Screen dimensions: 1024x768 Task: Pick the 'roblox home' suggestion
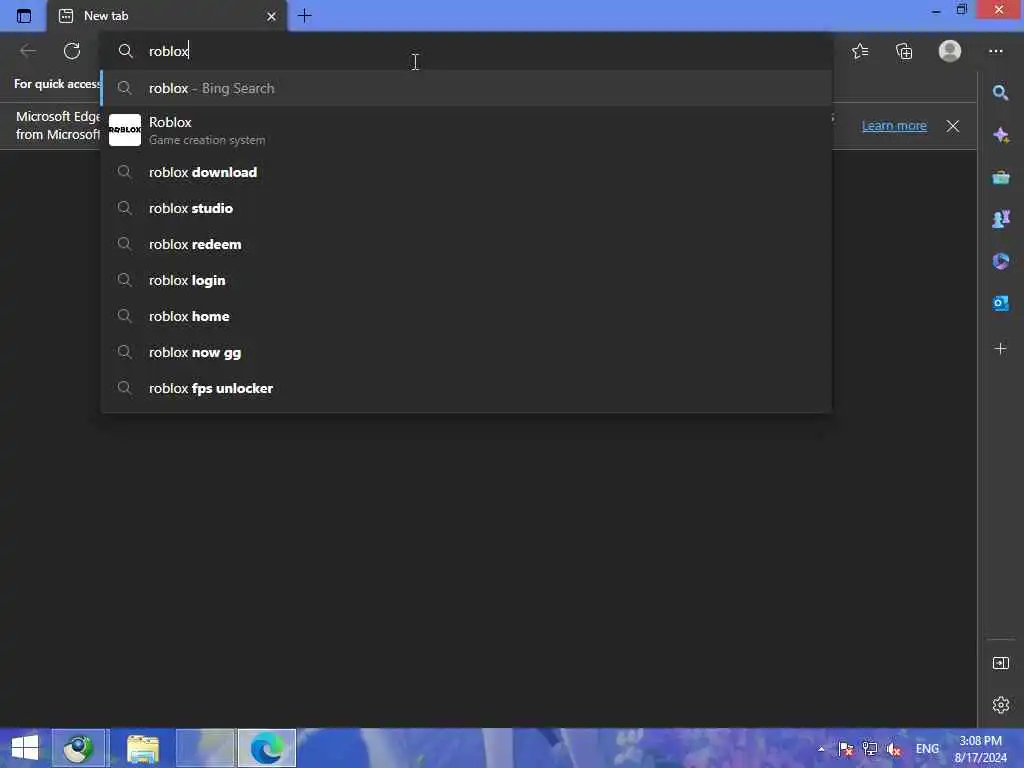(467, 316)
